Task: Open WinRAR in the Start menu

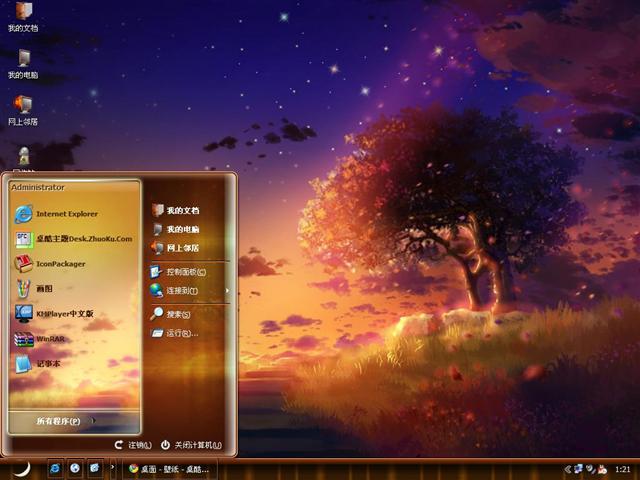Action: 50,339
